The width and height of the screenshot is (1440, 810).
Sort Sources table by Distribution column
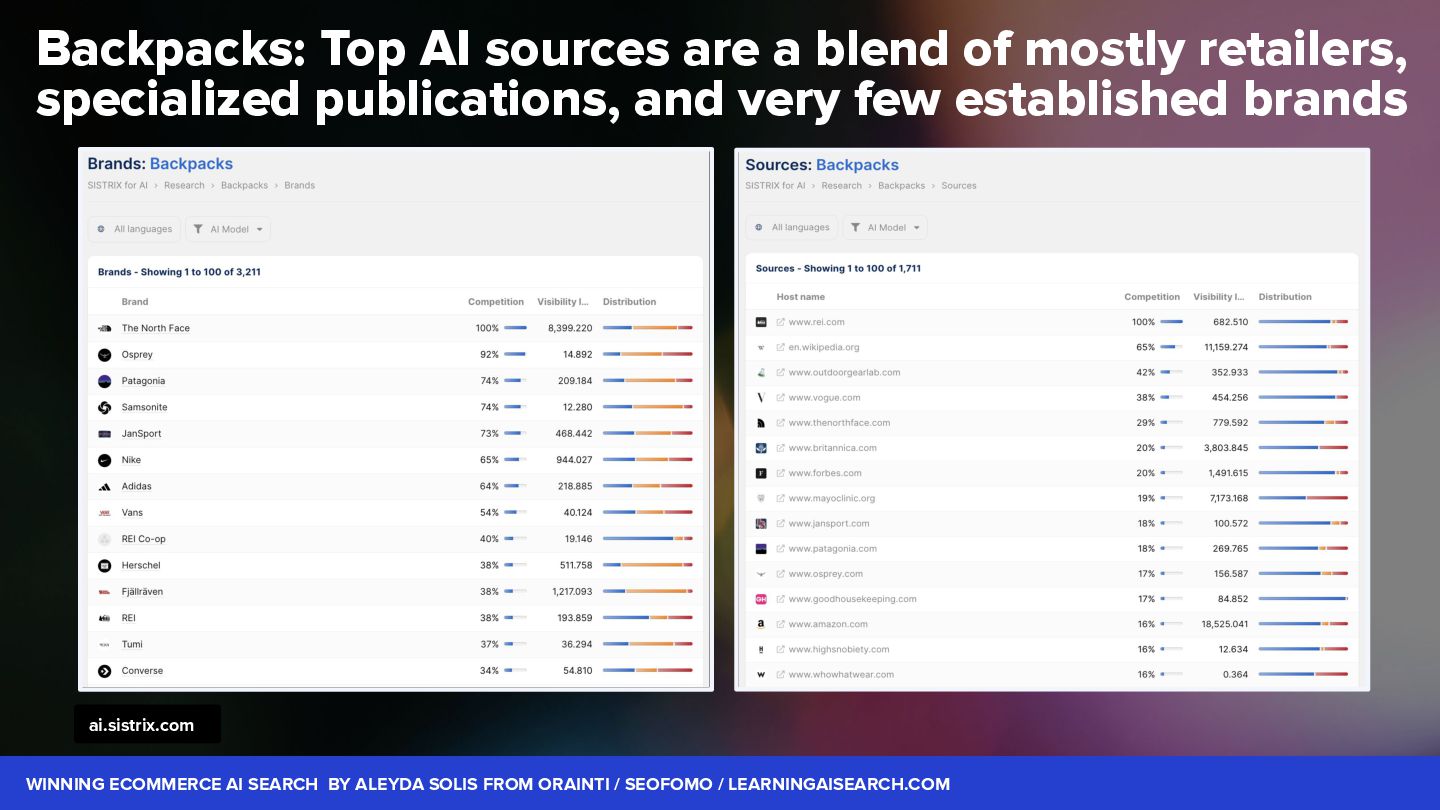click(x=1285, y=297)
